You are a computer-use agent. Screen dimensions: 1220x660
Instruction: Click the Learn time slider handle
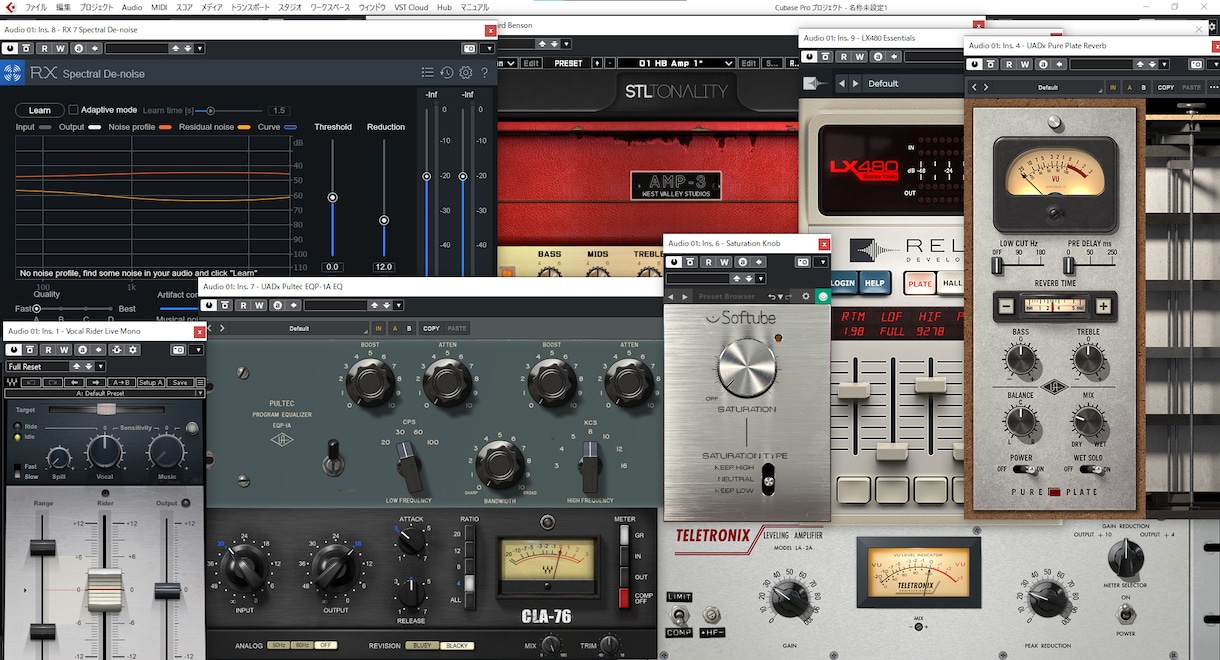click(210, 110)
